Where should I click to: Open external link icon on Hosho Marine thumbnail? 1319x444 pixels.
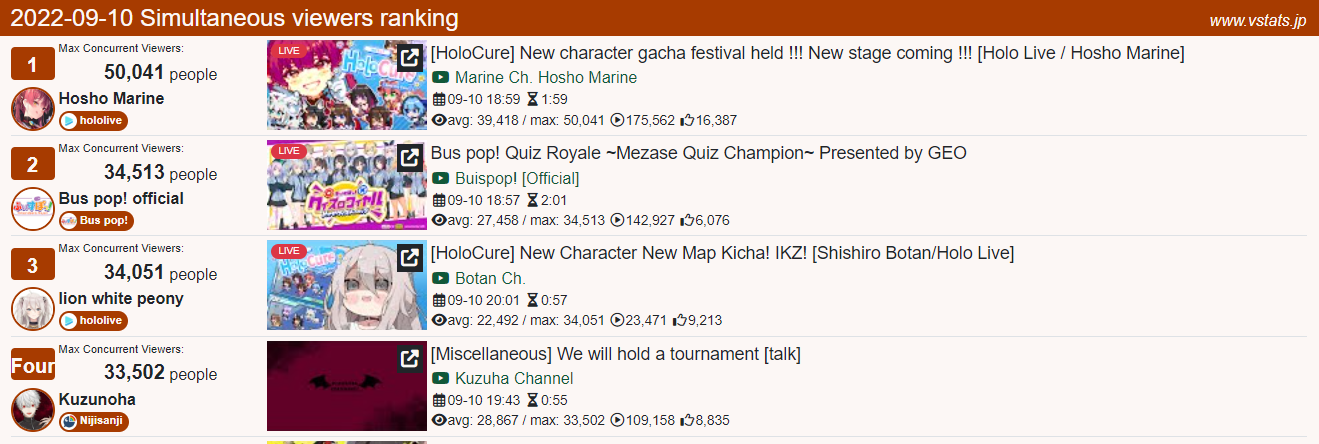[x=410, y=58]
